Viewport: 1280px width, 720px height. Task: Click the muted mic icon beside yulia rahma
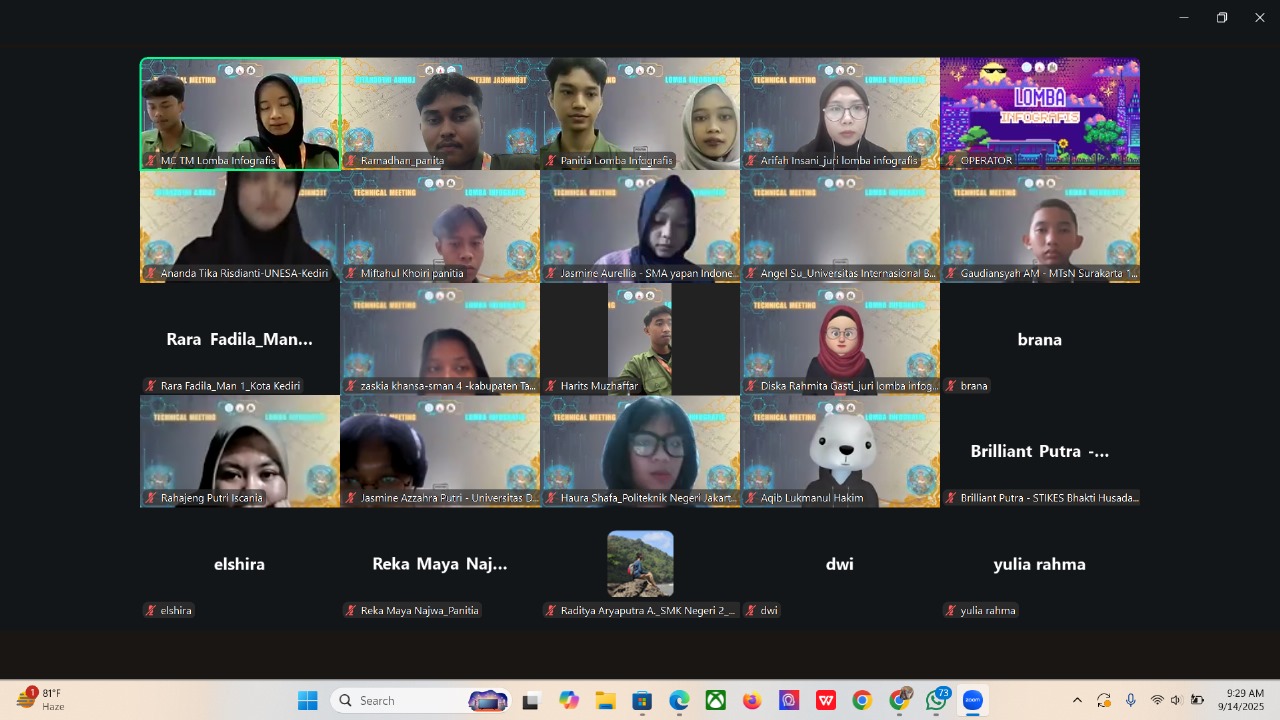click(951, 610)
